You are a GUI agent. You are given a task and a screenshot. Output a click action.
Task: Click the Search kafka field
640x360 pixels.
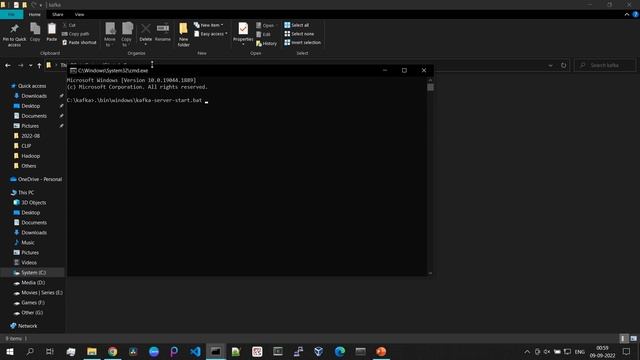[605, 65]
